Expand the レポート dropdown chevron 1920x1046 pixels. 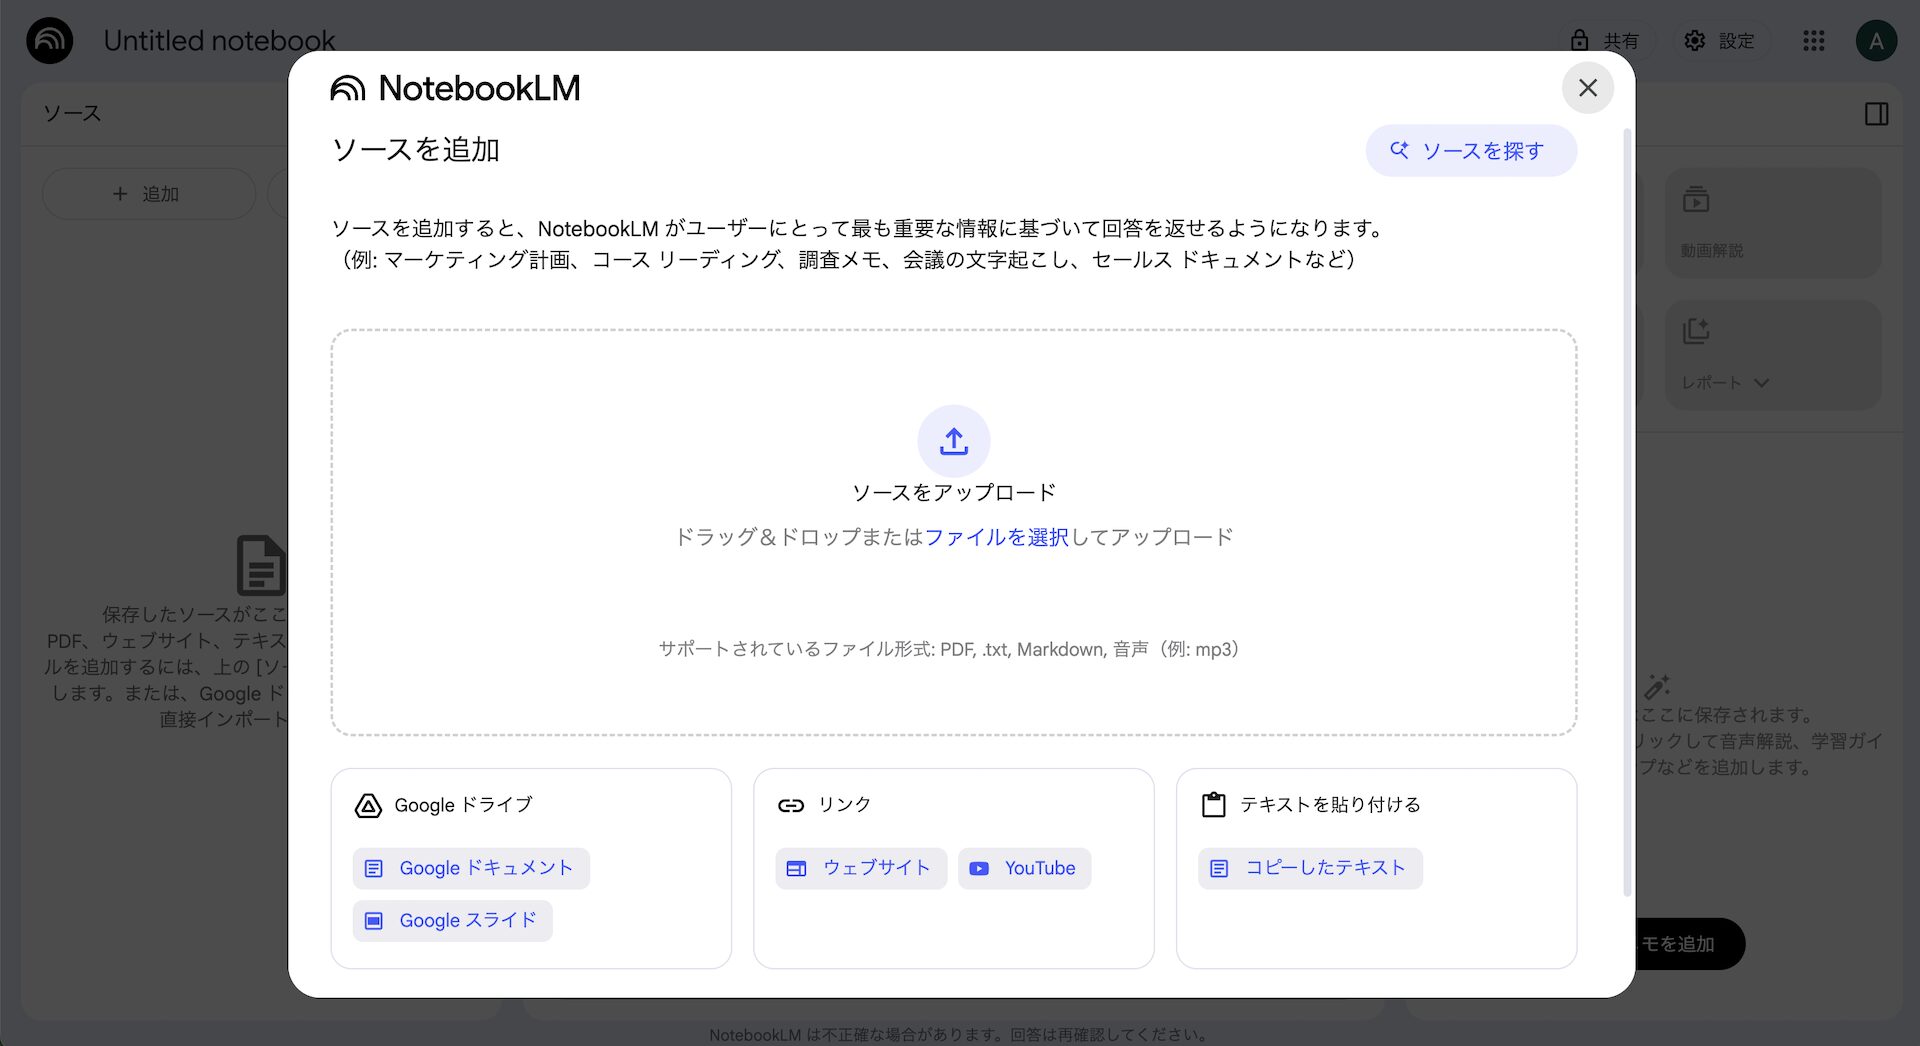(1762, 383)
